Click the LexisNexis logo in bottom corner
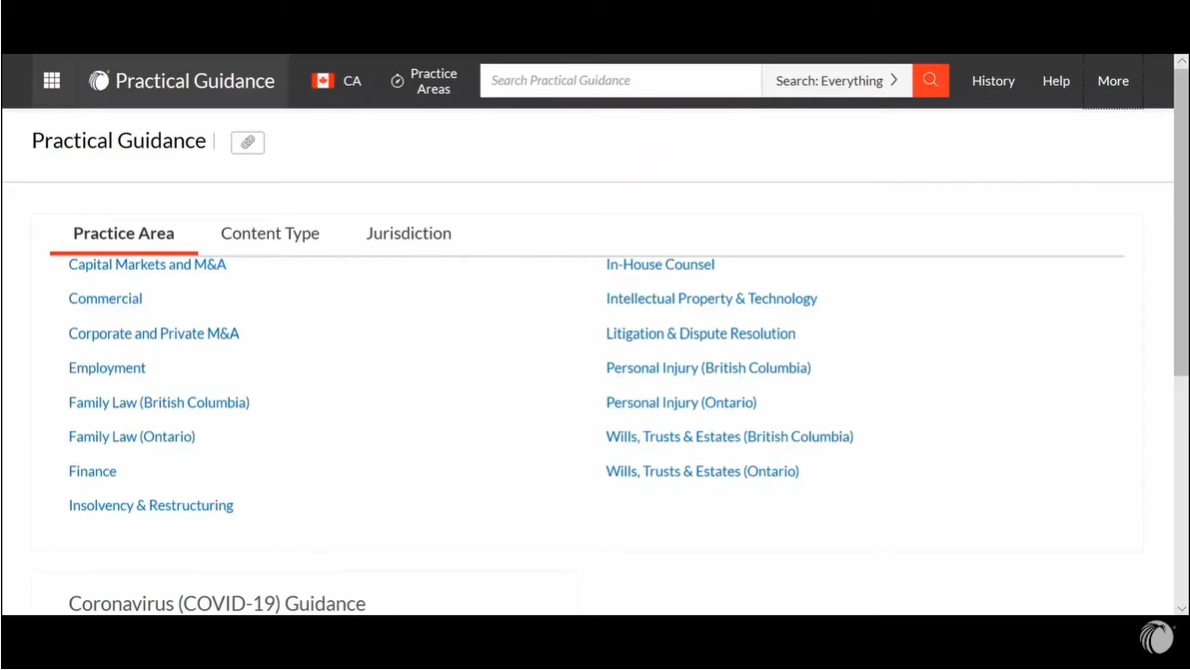This screenshot has height=670, width=1190. pyautogui.click(x=1156, y=638)
